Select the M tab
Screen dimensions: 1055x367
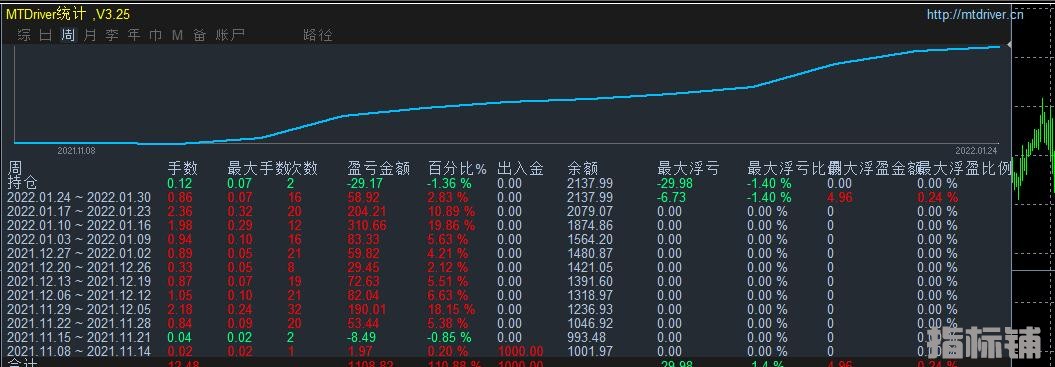(x=178, y=35)
